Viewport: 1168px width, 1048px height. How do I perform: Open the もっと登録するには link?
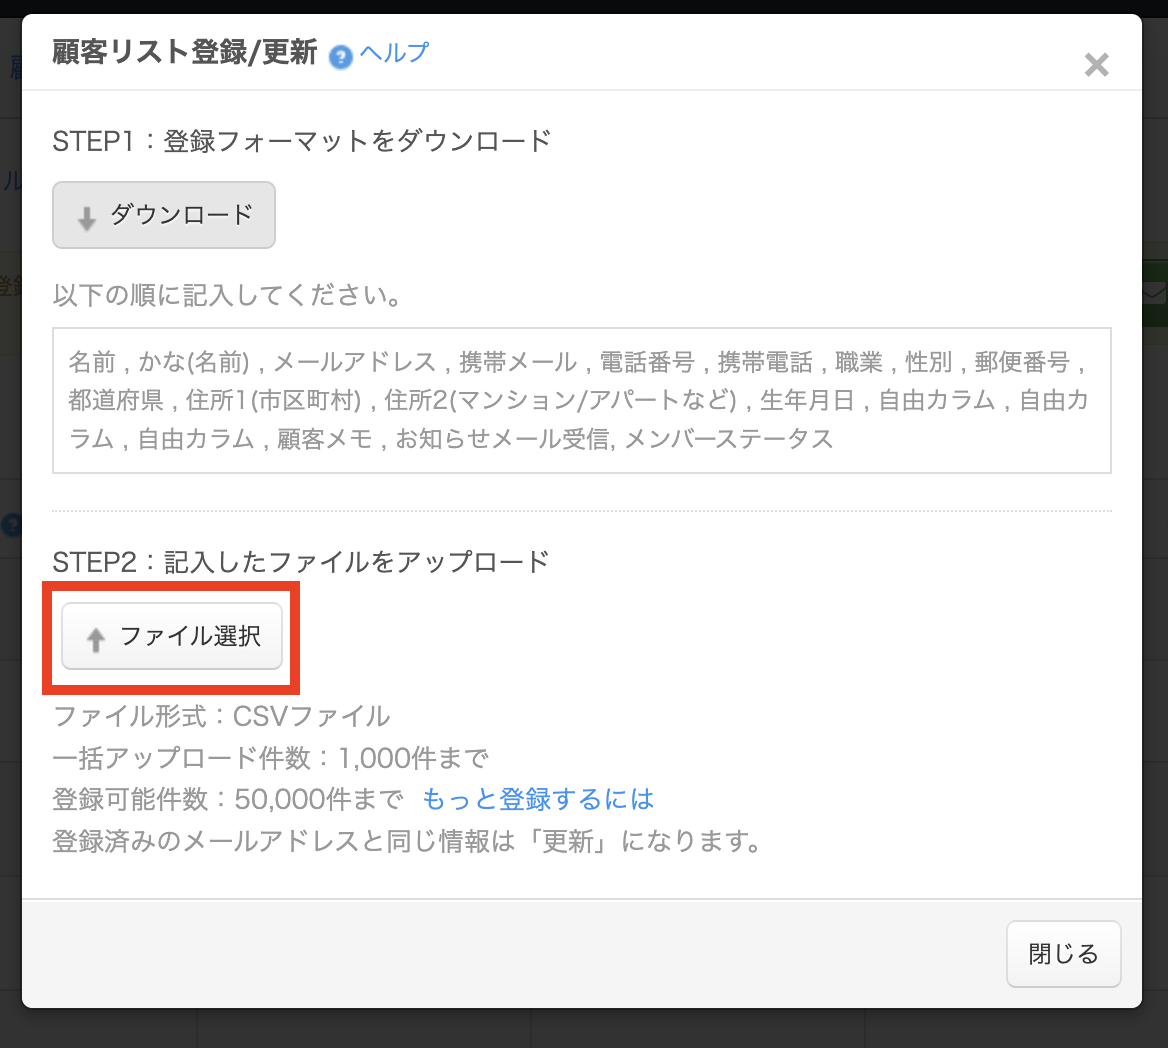pos(538,799)
